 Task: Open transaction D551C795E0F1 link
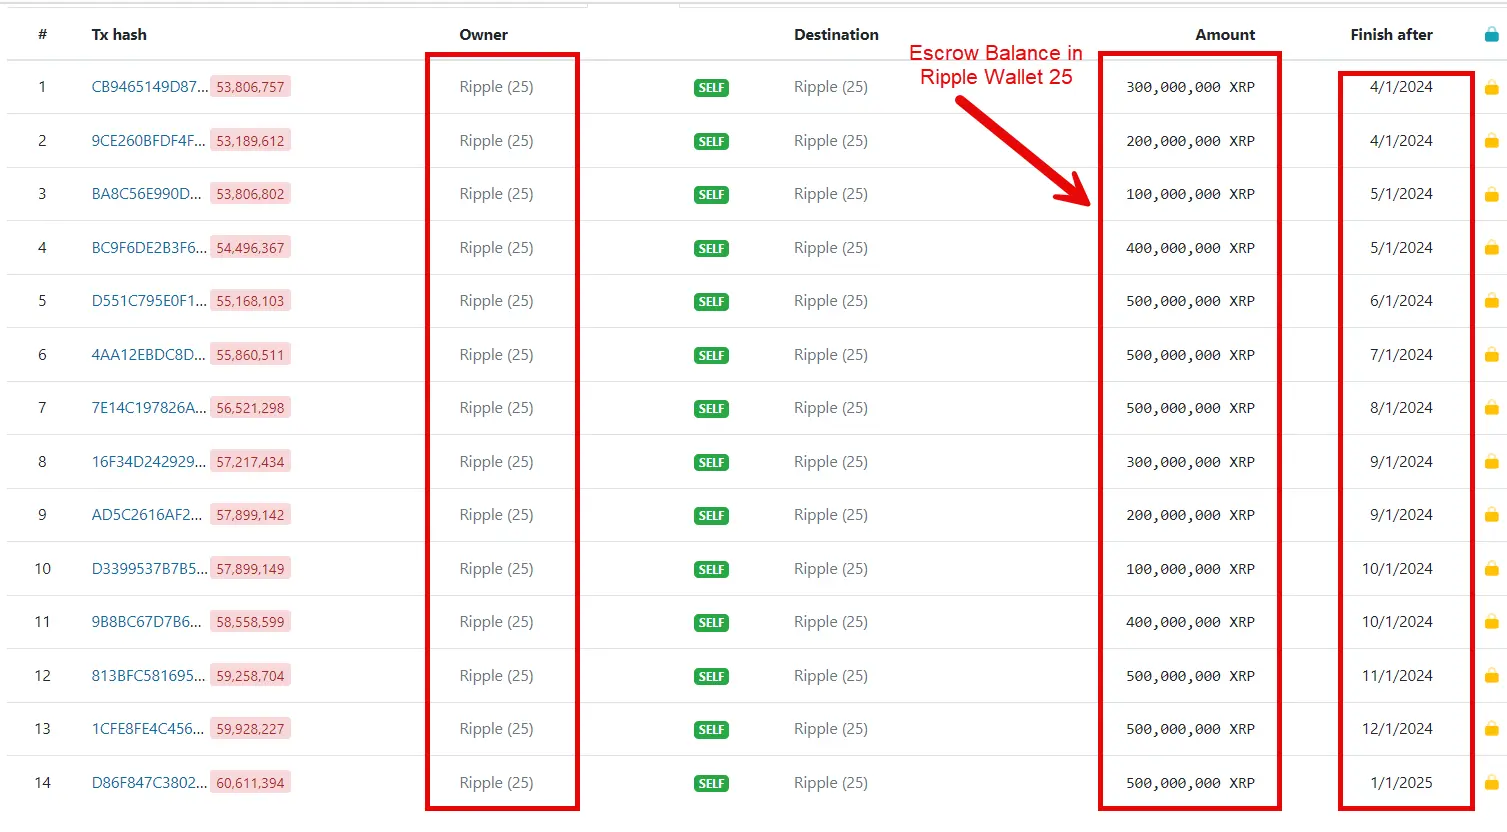tap(148, 301)
